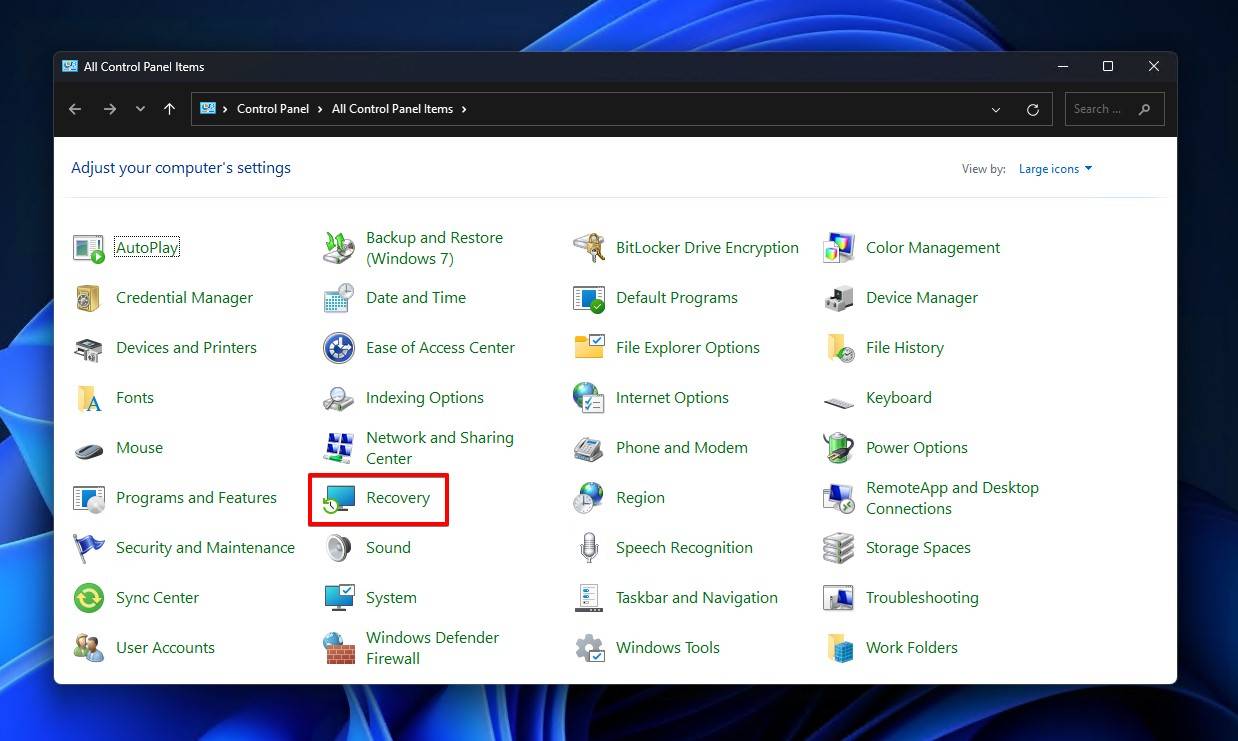Image resolution: width=1238 pixels, height=741 pixels.
Task: Open the Sound speaker icon
Action: tap(339, 548)
